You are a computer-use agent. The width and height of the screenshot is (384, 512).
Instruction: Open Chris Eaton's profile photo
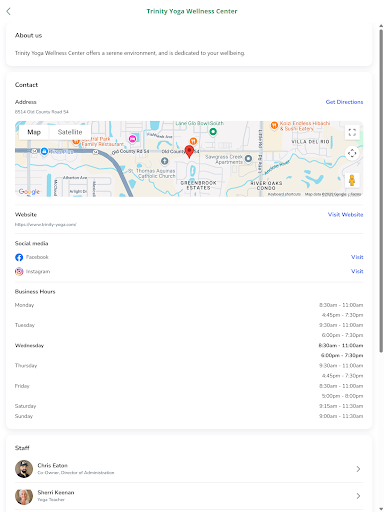click(x=24, y=469)
